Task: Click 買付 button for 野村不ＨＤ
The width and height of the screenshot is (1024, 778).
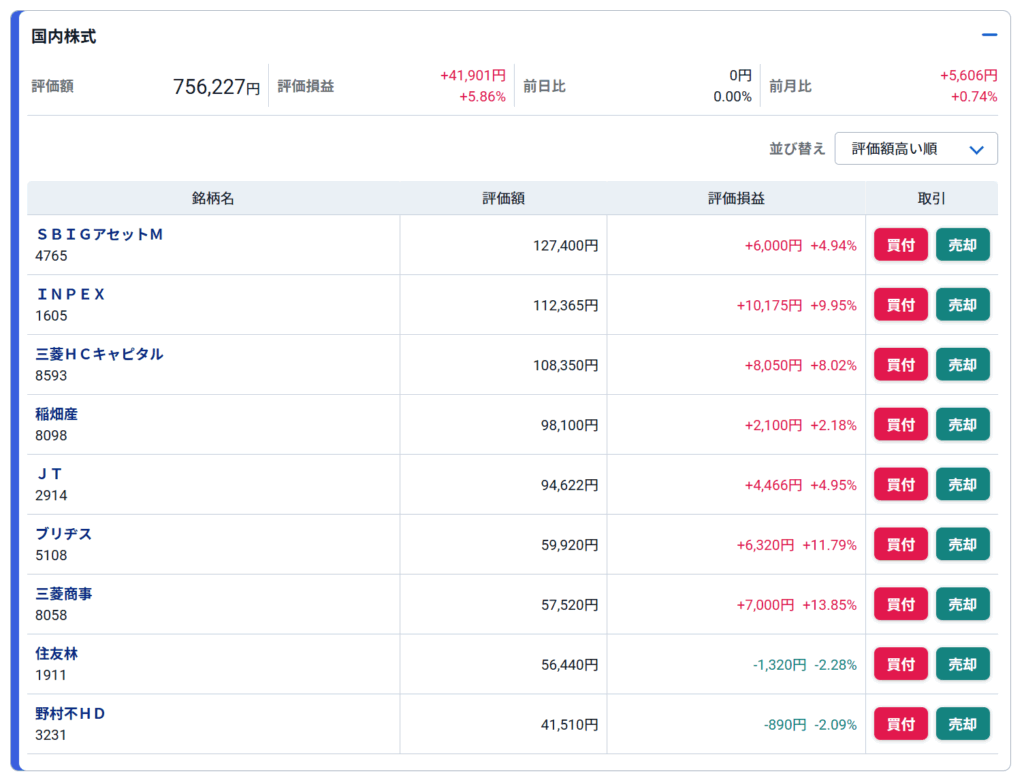Action: [901, 724]
